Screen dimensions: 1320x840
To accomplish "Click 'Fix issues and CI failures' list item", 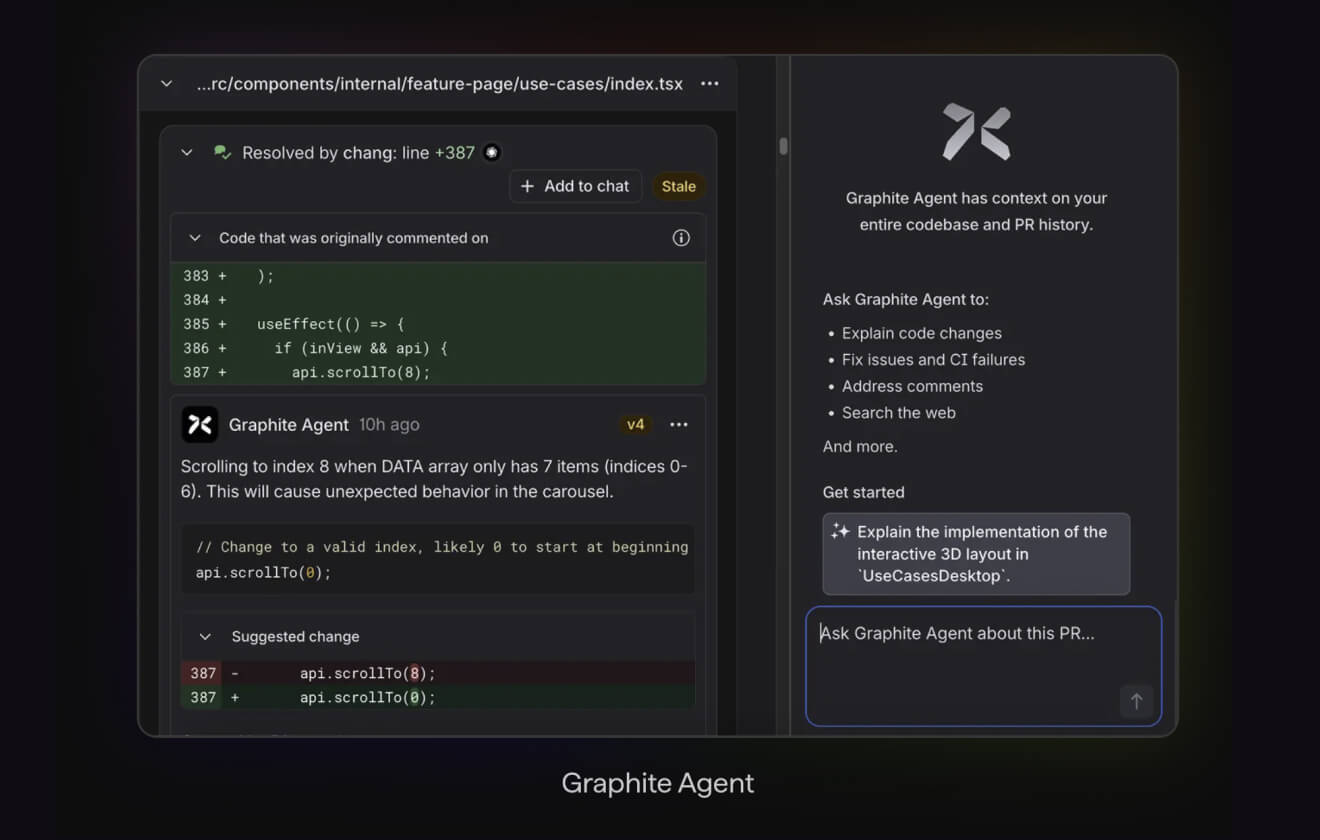I will [933, 360].
